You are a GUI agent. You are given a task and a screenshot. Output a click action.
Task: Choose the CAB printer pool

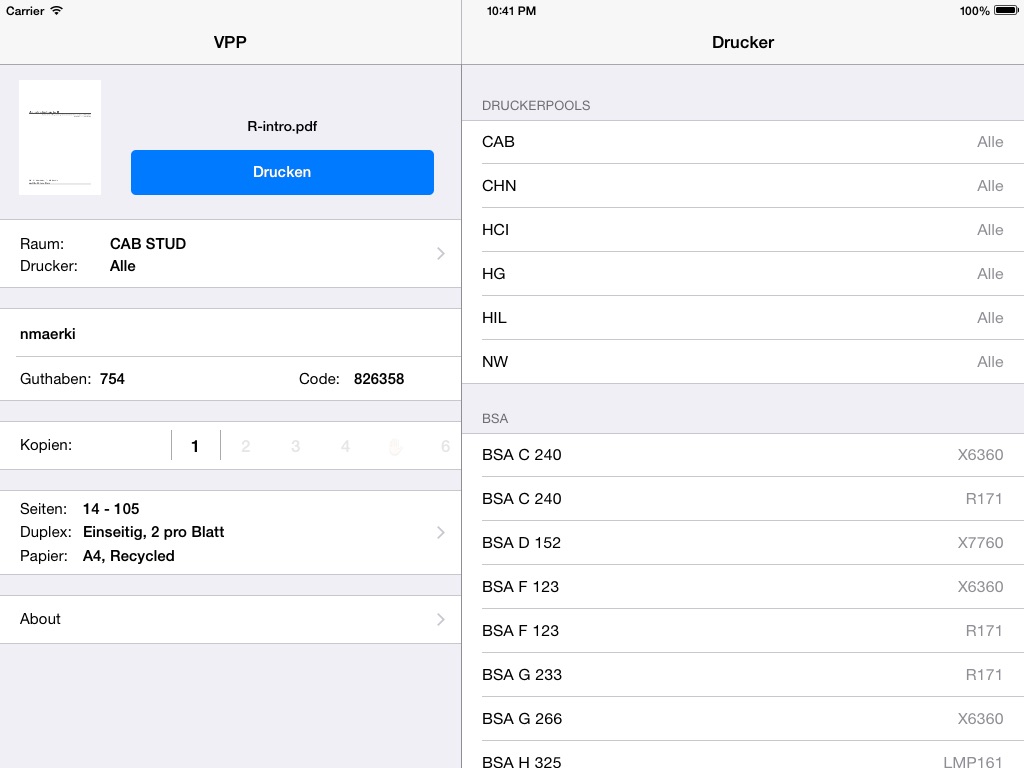click(743, 142)
